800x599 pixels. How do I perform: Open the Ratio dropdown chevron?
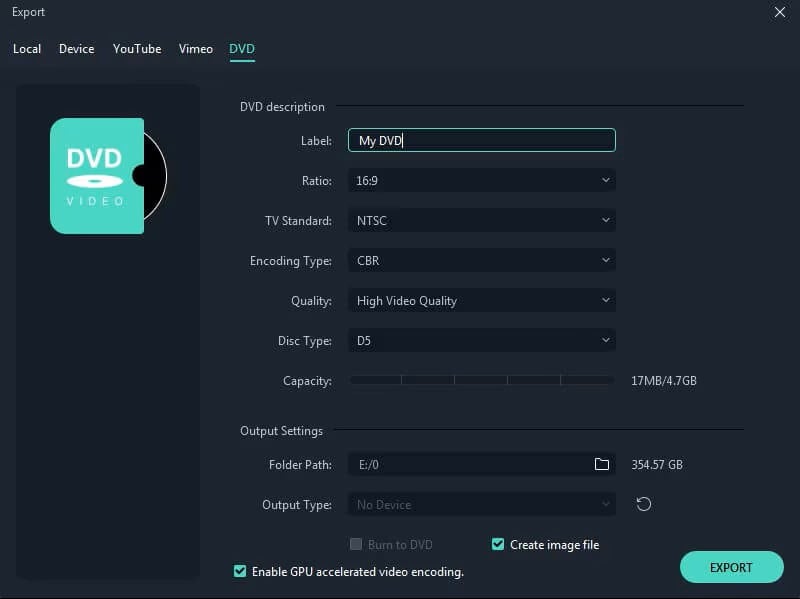(605, 180)
